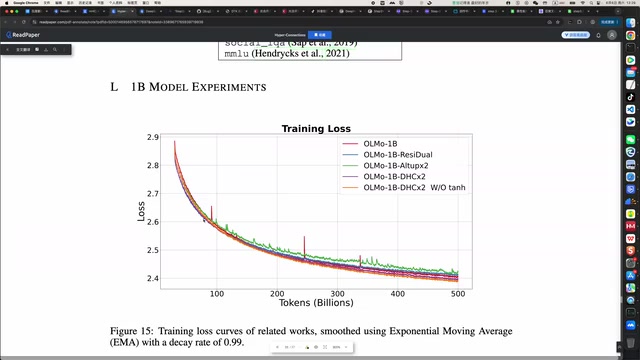Screen dimensions: 640x360
Task: Bookmark this page with the star icon
Action: pos(558,22)
